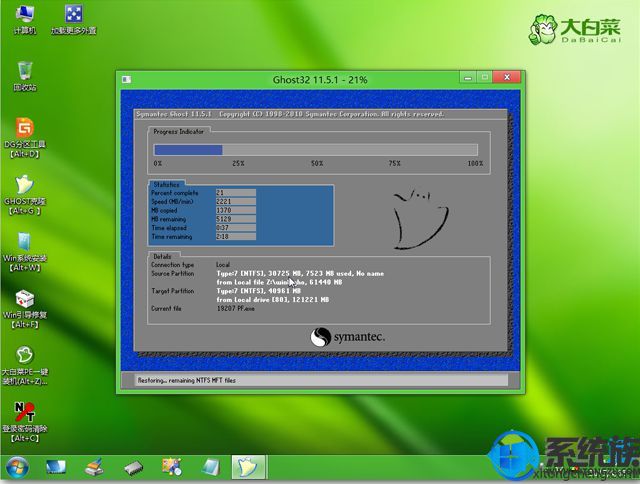Open the memory chip taskbar icon
This screenshot has width=640, height=484.
[x=133, y=468]
